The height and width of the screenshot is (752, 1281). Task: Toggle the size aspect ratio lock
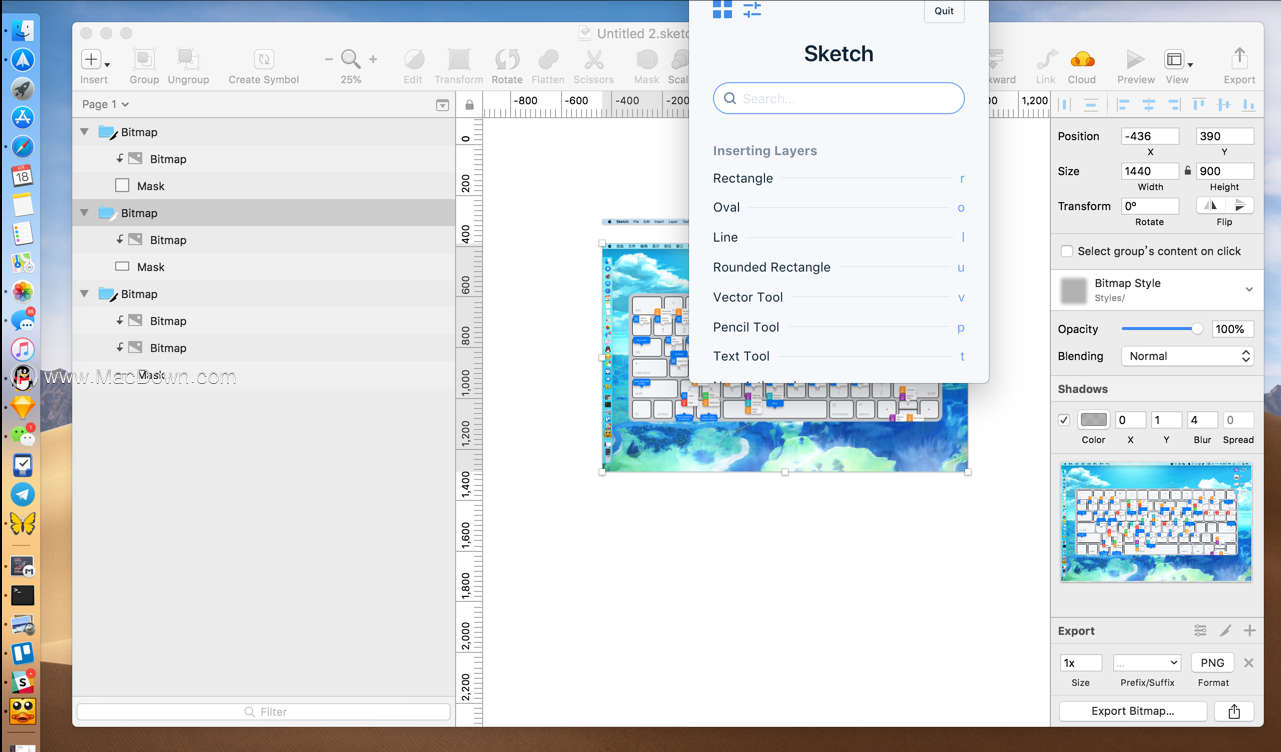(x=1187, y=171)
